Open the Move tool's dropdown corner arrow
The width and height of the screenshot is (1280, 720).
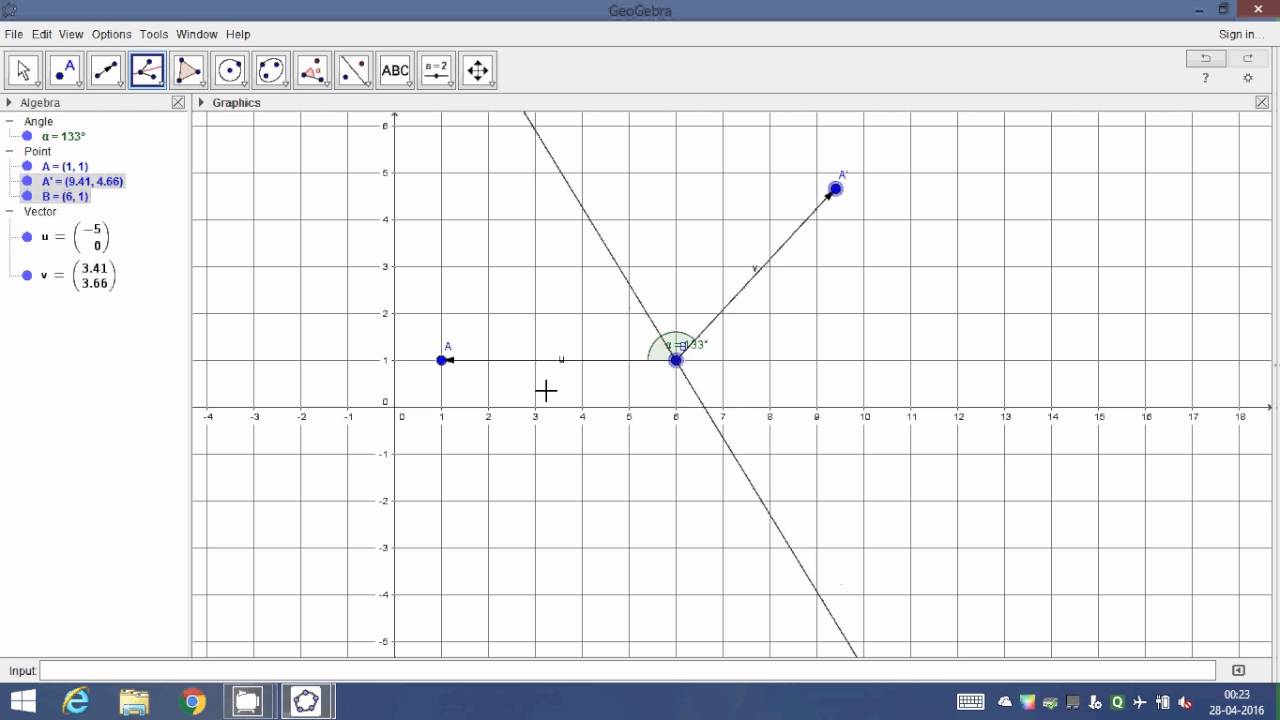coord(37,84)
